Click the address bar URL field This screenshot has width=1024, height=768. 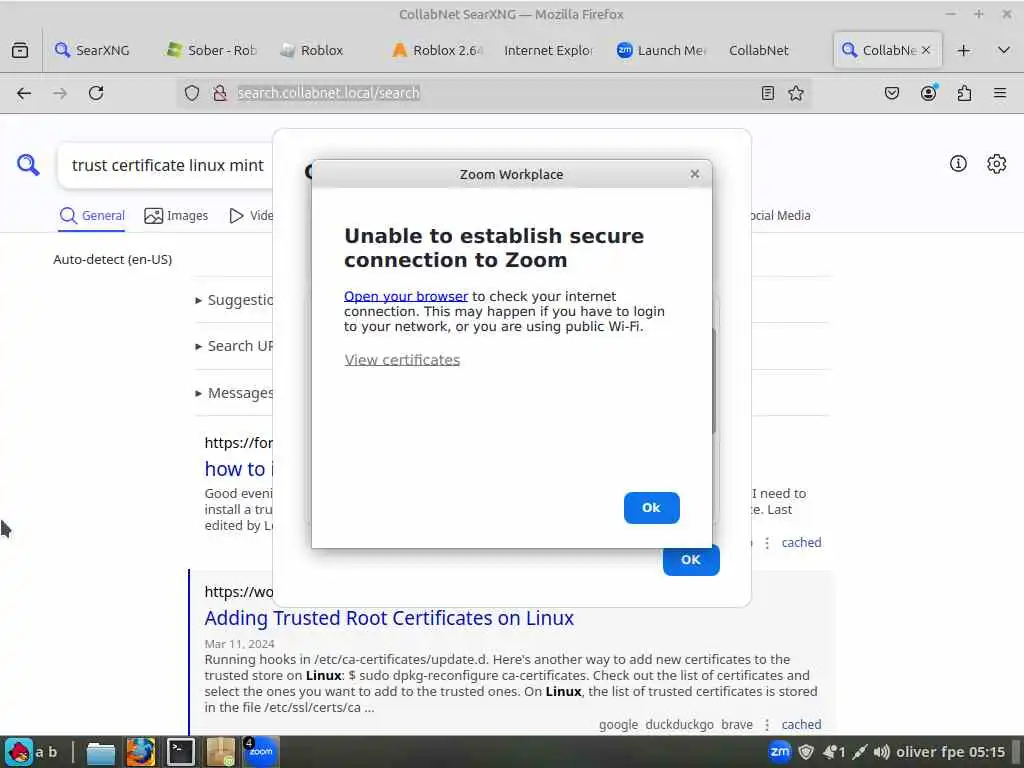coord(493,93)
